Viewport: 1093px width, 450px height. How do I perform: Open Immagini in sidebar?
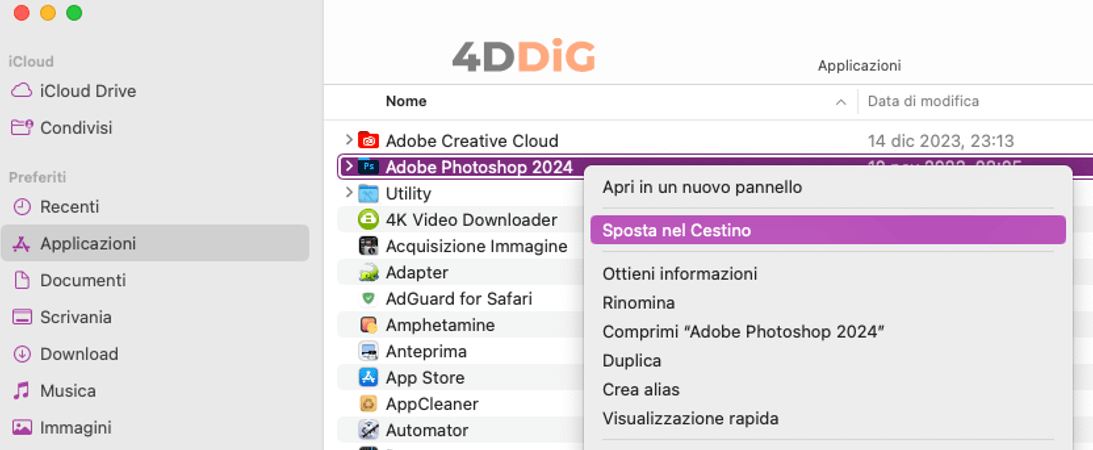(76, 428)
